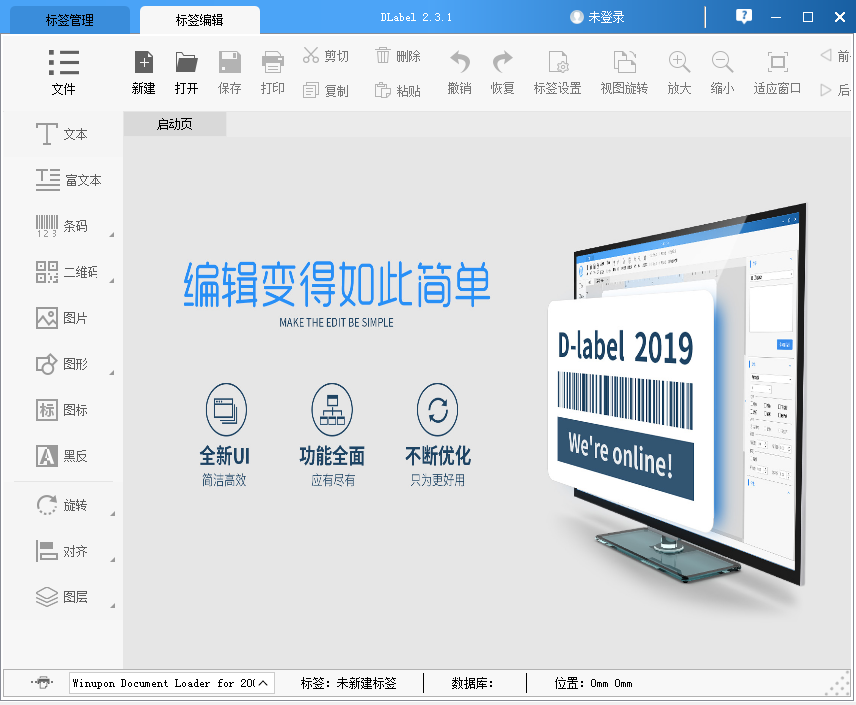This screenshot has width=856, height=705.
Task: Click the printer icon in status bar
Action: [x=43, y=683]
